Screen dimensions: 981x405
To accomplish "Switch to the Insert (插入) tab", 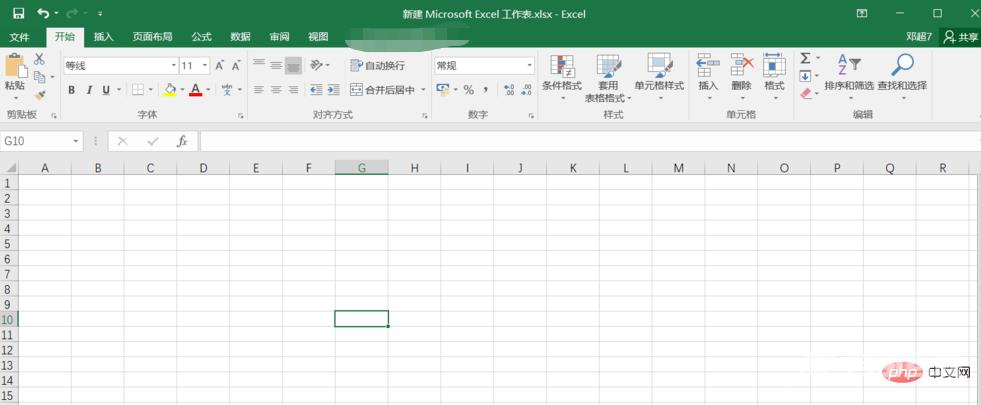I will point(103,37).
